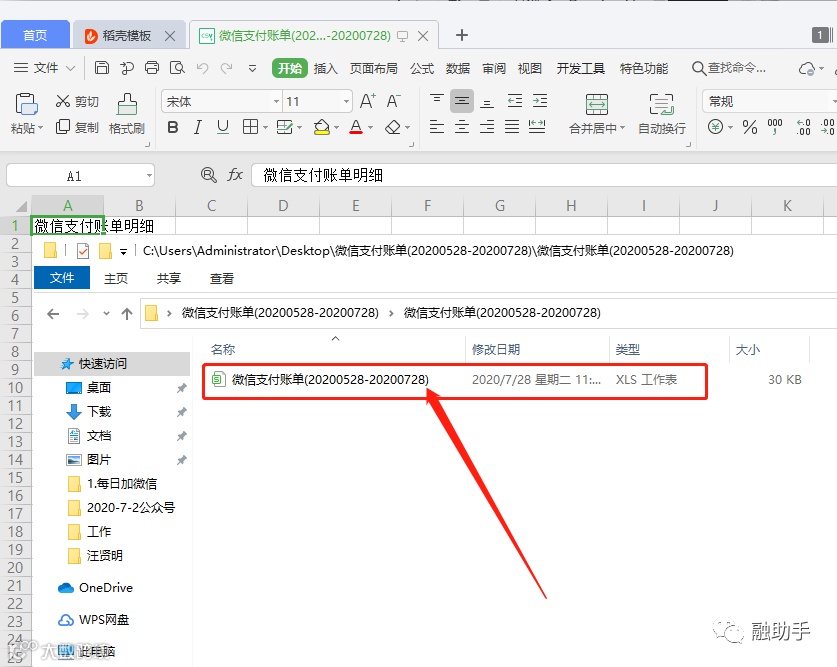This screenshot has height=667, width=837.
Task: Click 桌面 in quick access
Action: coord(99,387)
